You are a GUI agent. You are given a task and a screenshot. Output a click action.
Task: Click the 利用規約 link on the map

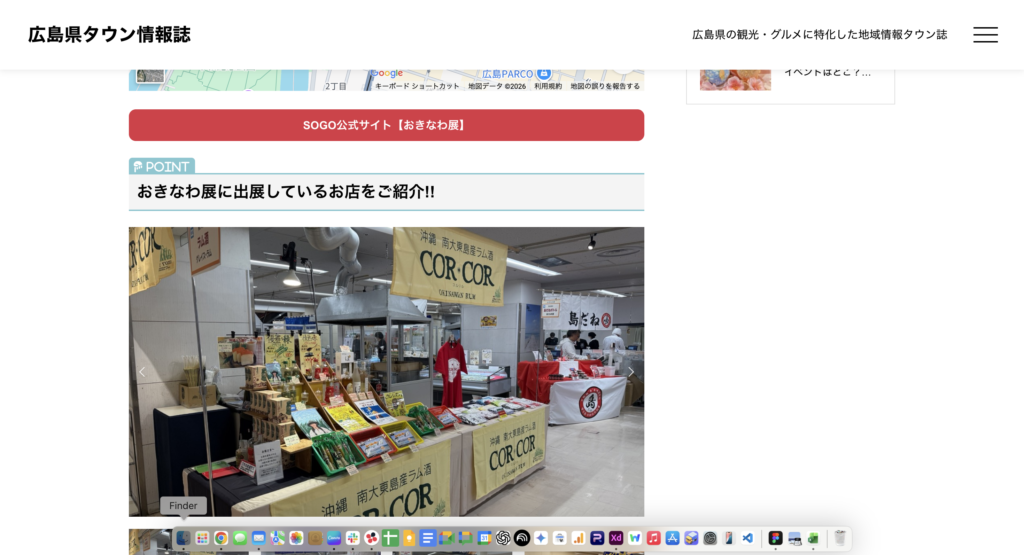coord(547,86)
